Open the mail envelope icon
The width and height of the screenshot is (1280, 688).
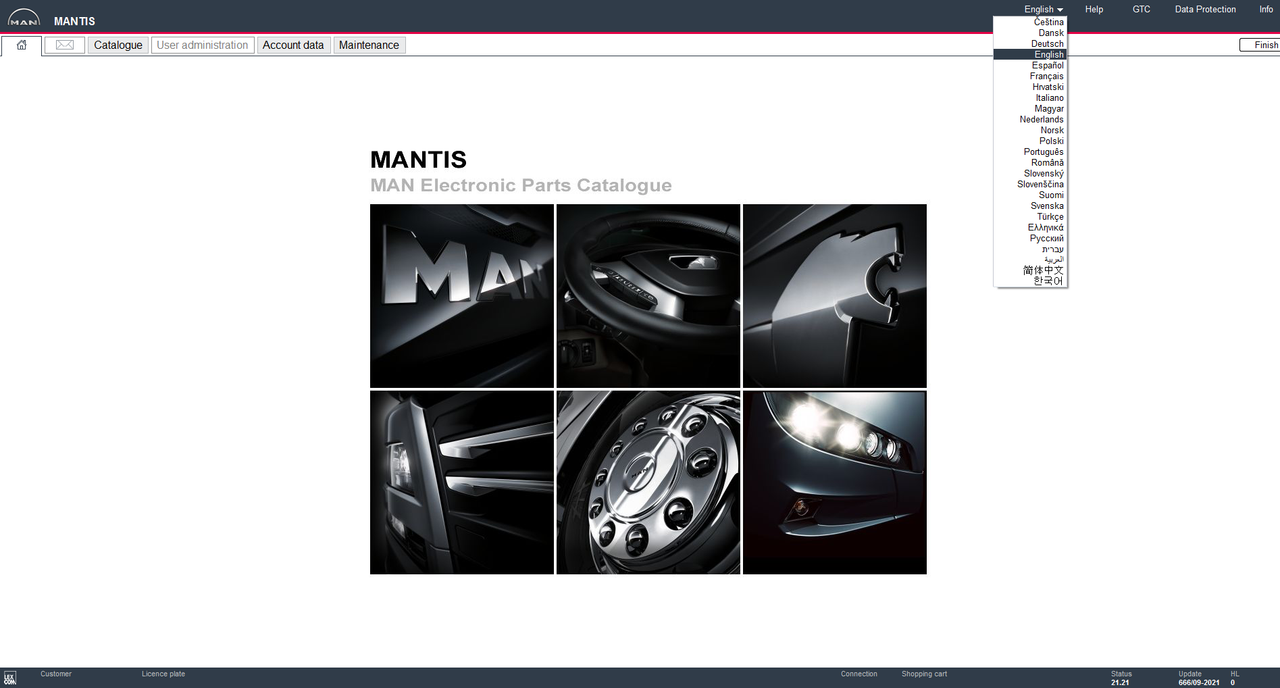64,45
